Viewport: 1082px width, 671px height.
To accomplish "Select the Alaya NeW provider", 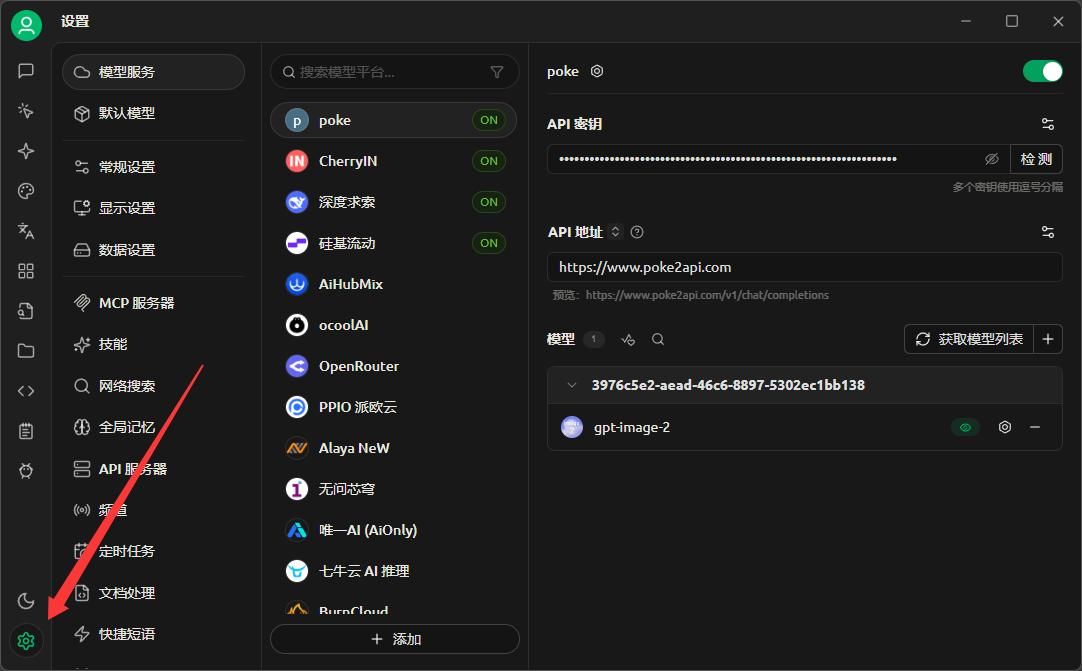I will pos(393,448).
